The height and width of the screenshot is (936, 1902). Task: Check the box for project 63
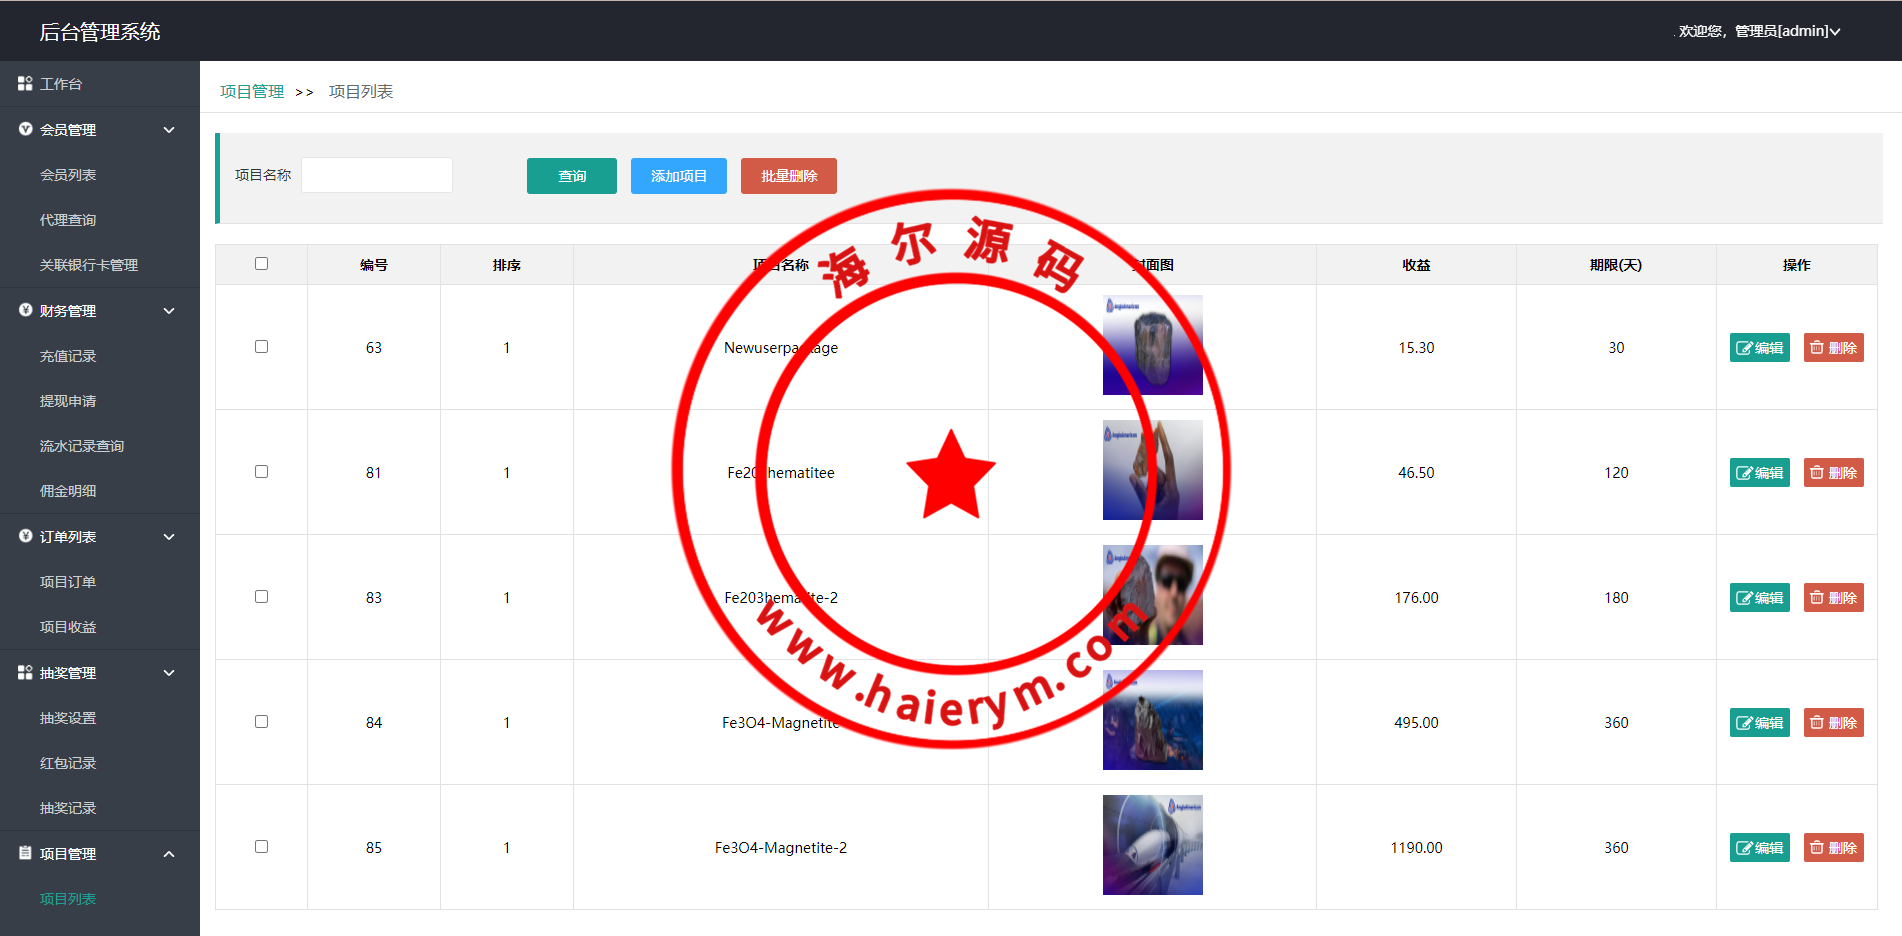[x=261, y=347]
